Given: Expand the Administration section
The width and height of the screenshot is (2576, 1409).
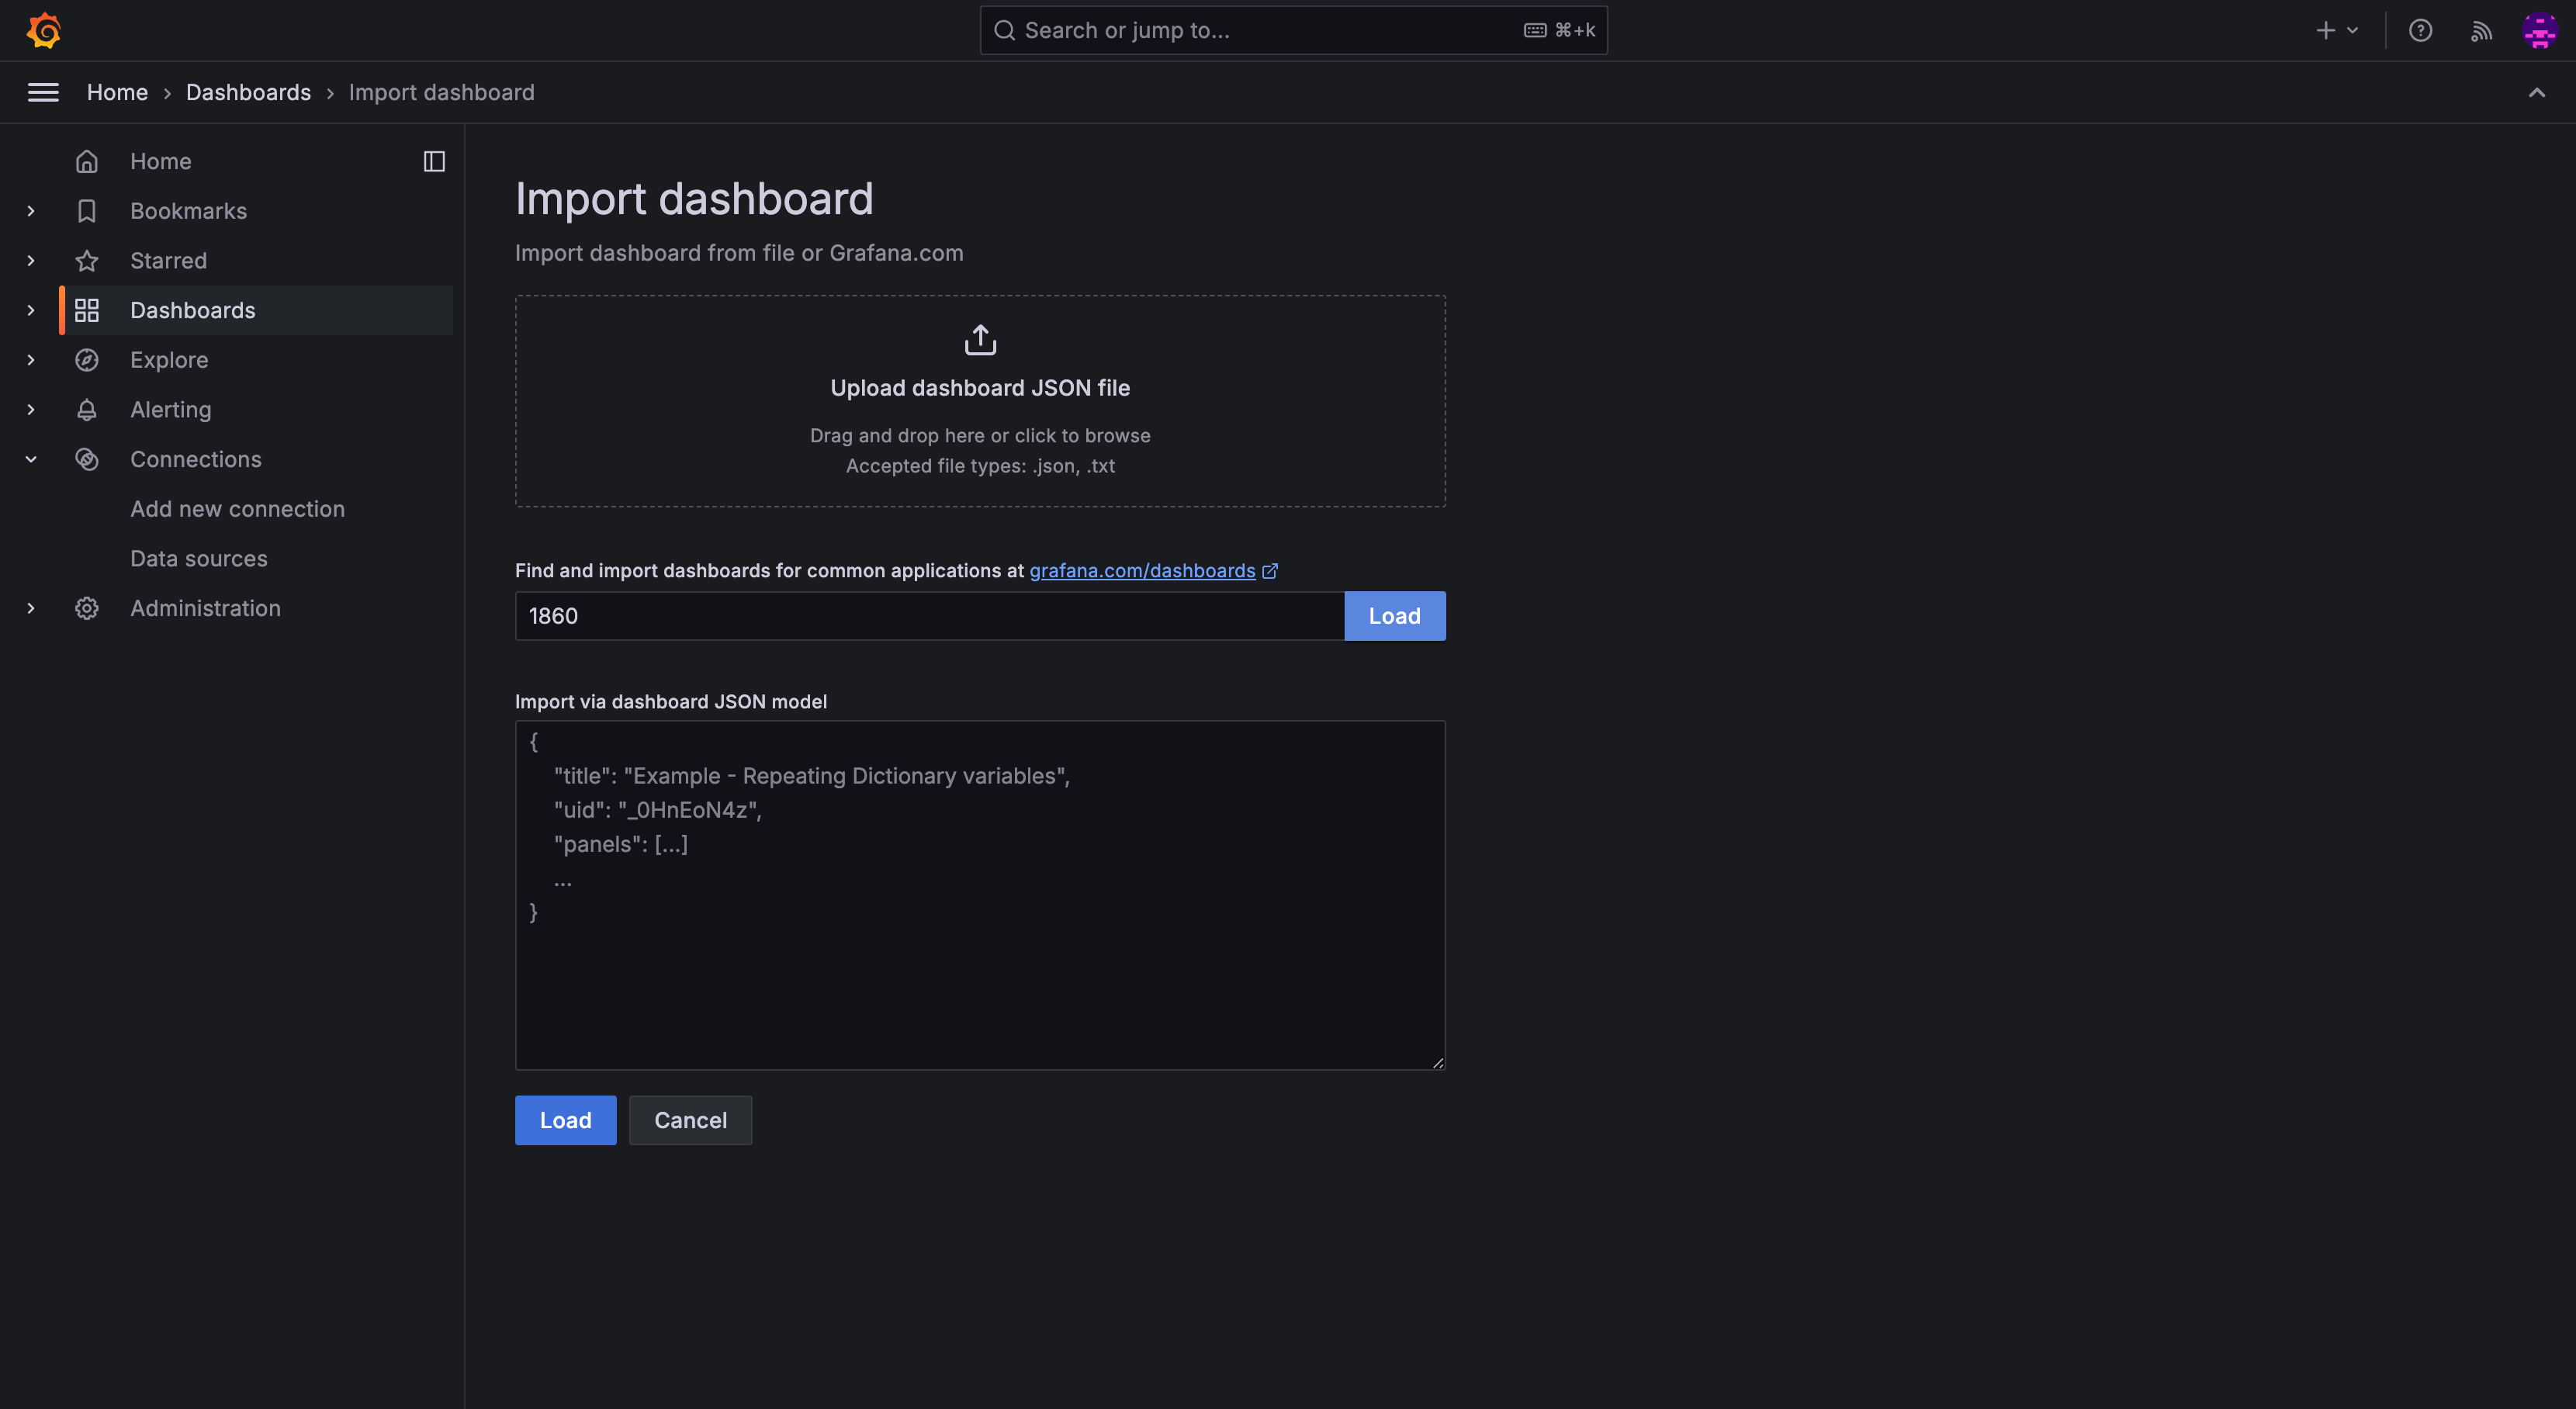Looking at the screenshot, I should pos(31,608).
